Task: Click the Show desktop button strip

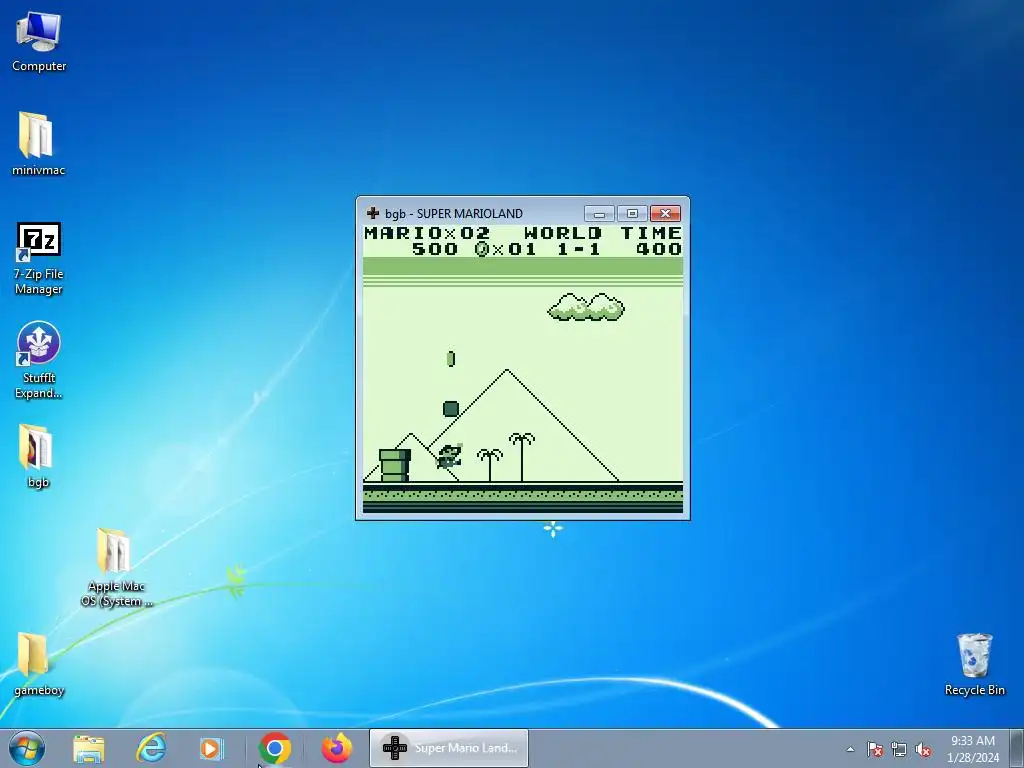Action: [x=1017, y=748]
